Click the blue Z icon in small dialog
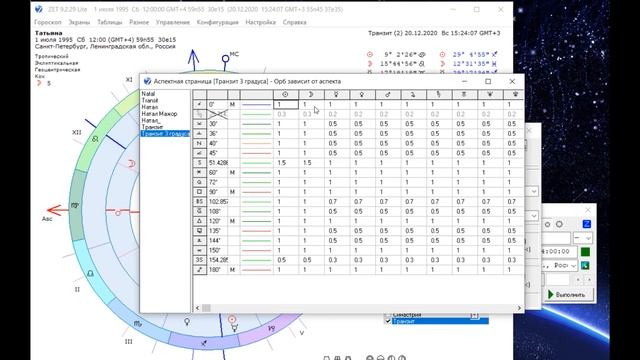The width and height of the screenshot is (640, 360). point(587,224)
